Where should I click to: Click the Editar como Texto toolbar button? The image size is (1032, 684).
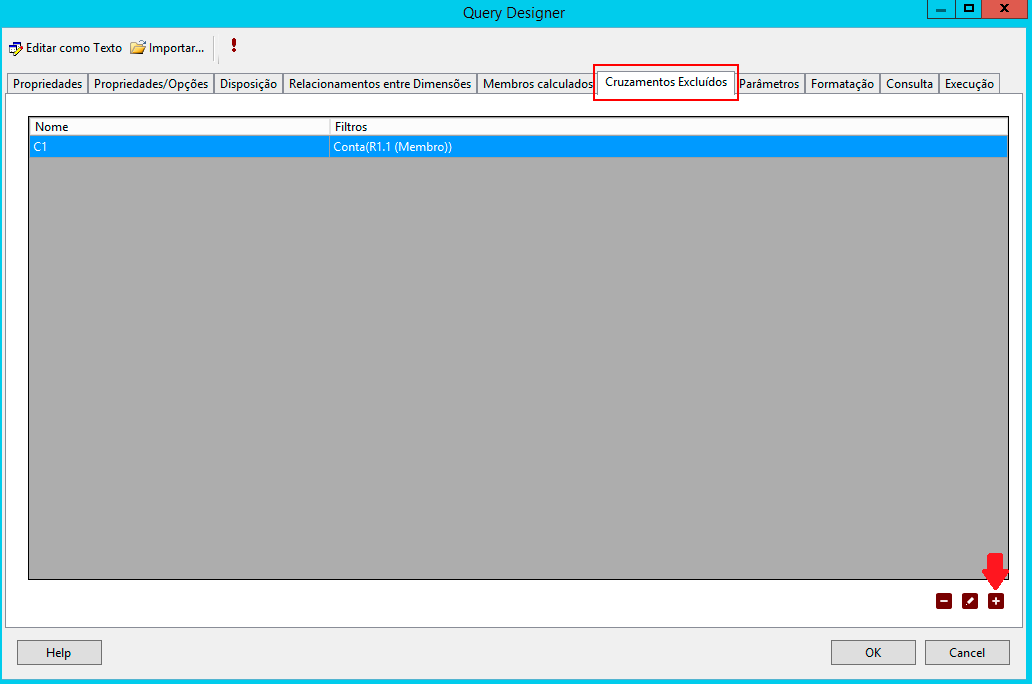tap(65, 48)
